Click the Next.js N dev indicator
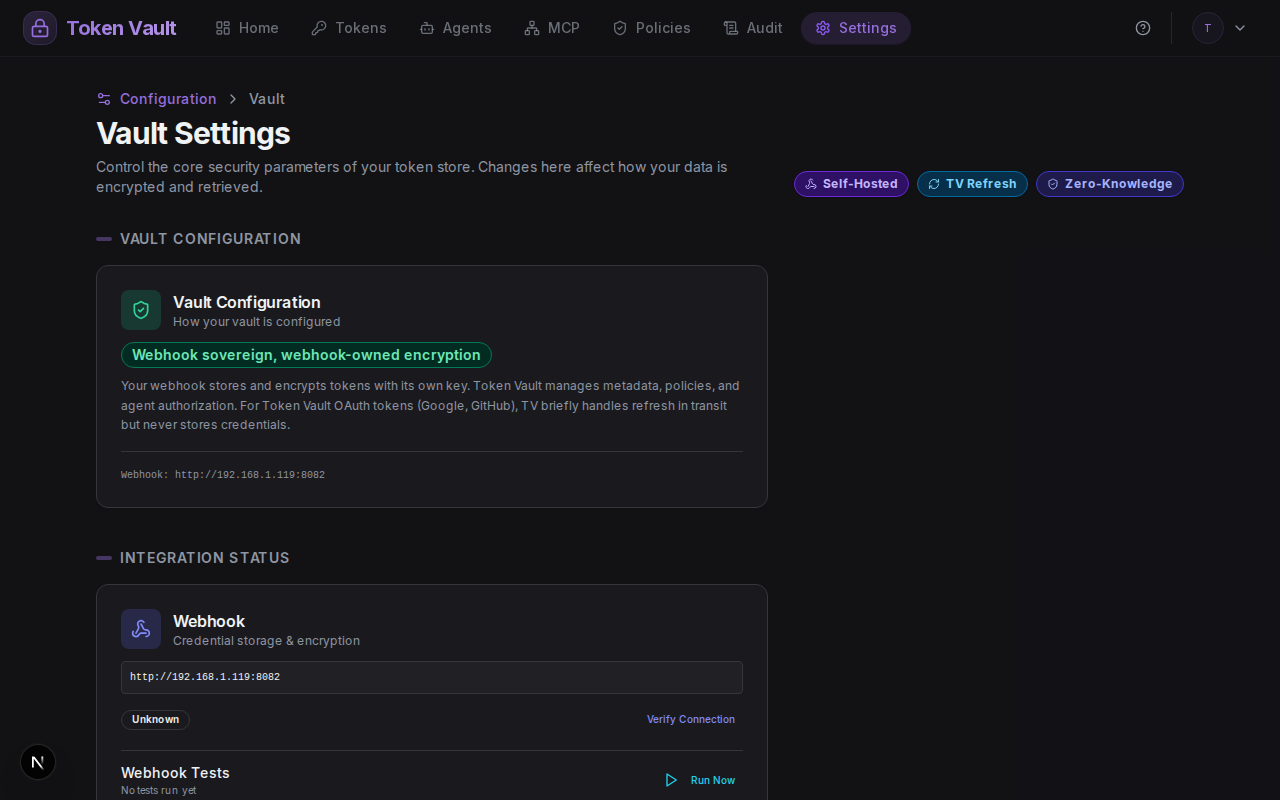Viewport: 1280px width, 800px height. coord(38,762)
